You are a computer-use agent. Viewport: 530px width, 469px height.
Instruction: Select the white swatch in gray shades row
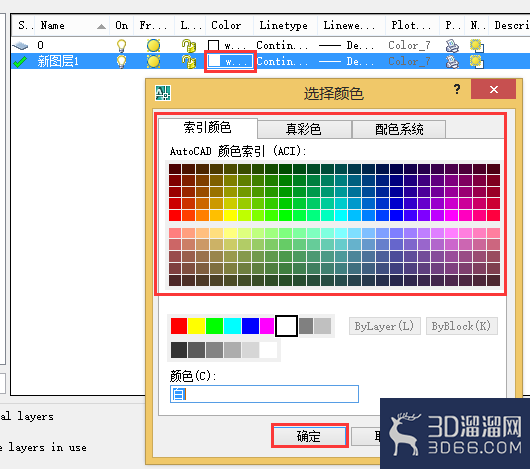pyautogui.click(x=268, y=350)
